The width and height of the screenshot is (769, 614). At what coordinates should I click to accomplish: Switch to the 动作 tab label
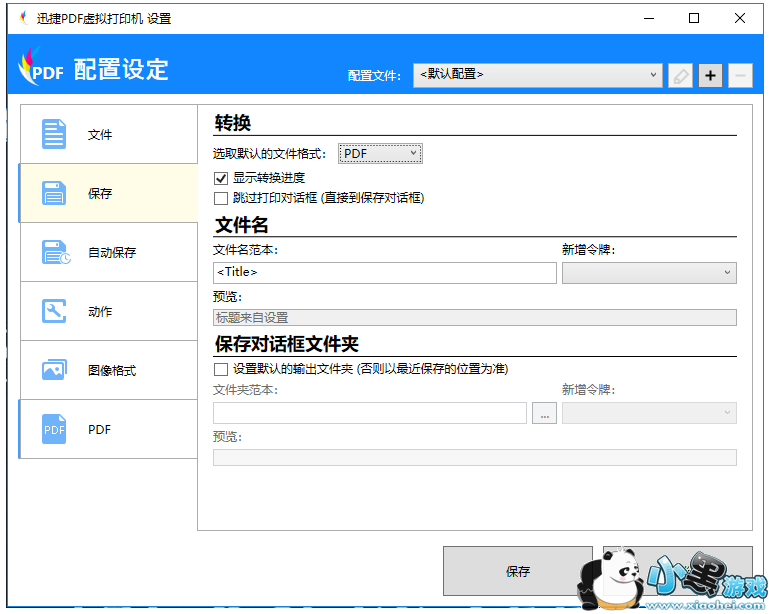coord(100,311)
